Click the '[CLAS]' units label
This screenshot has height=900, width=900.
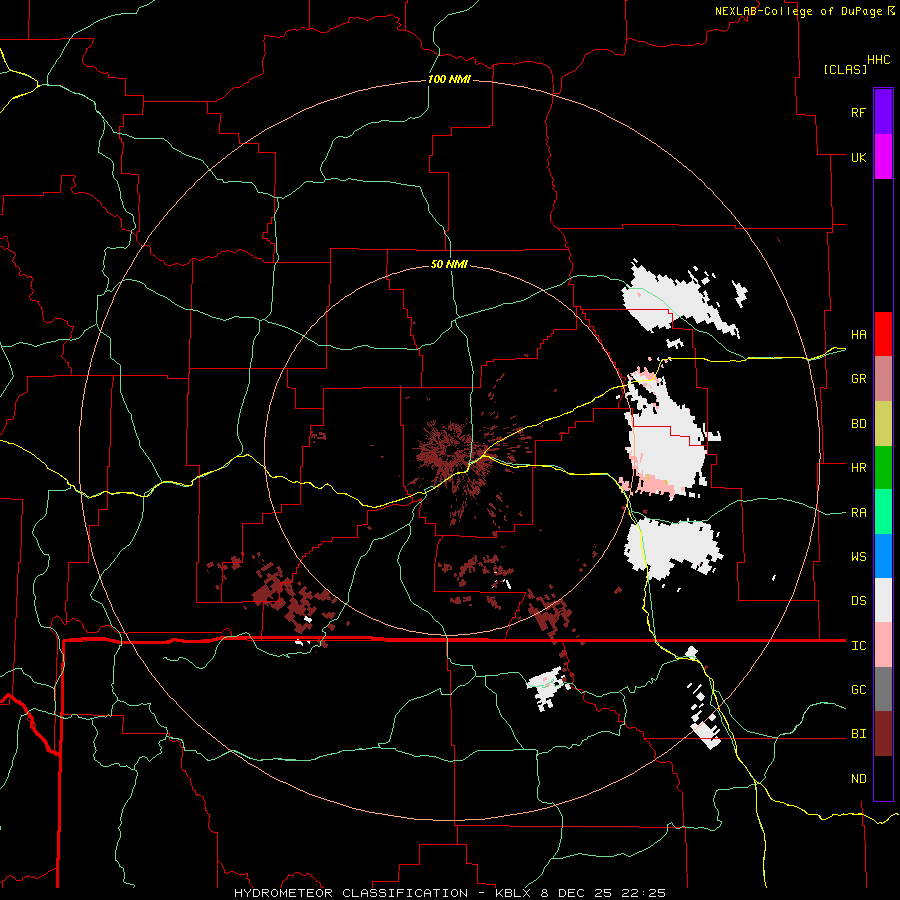(x=845, y=69)
